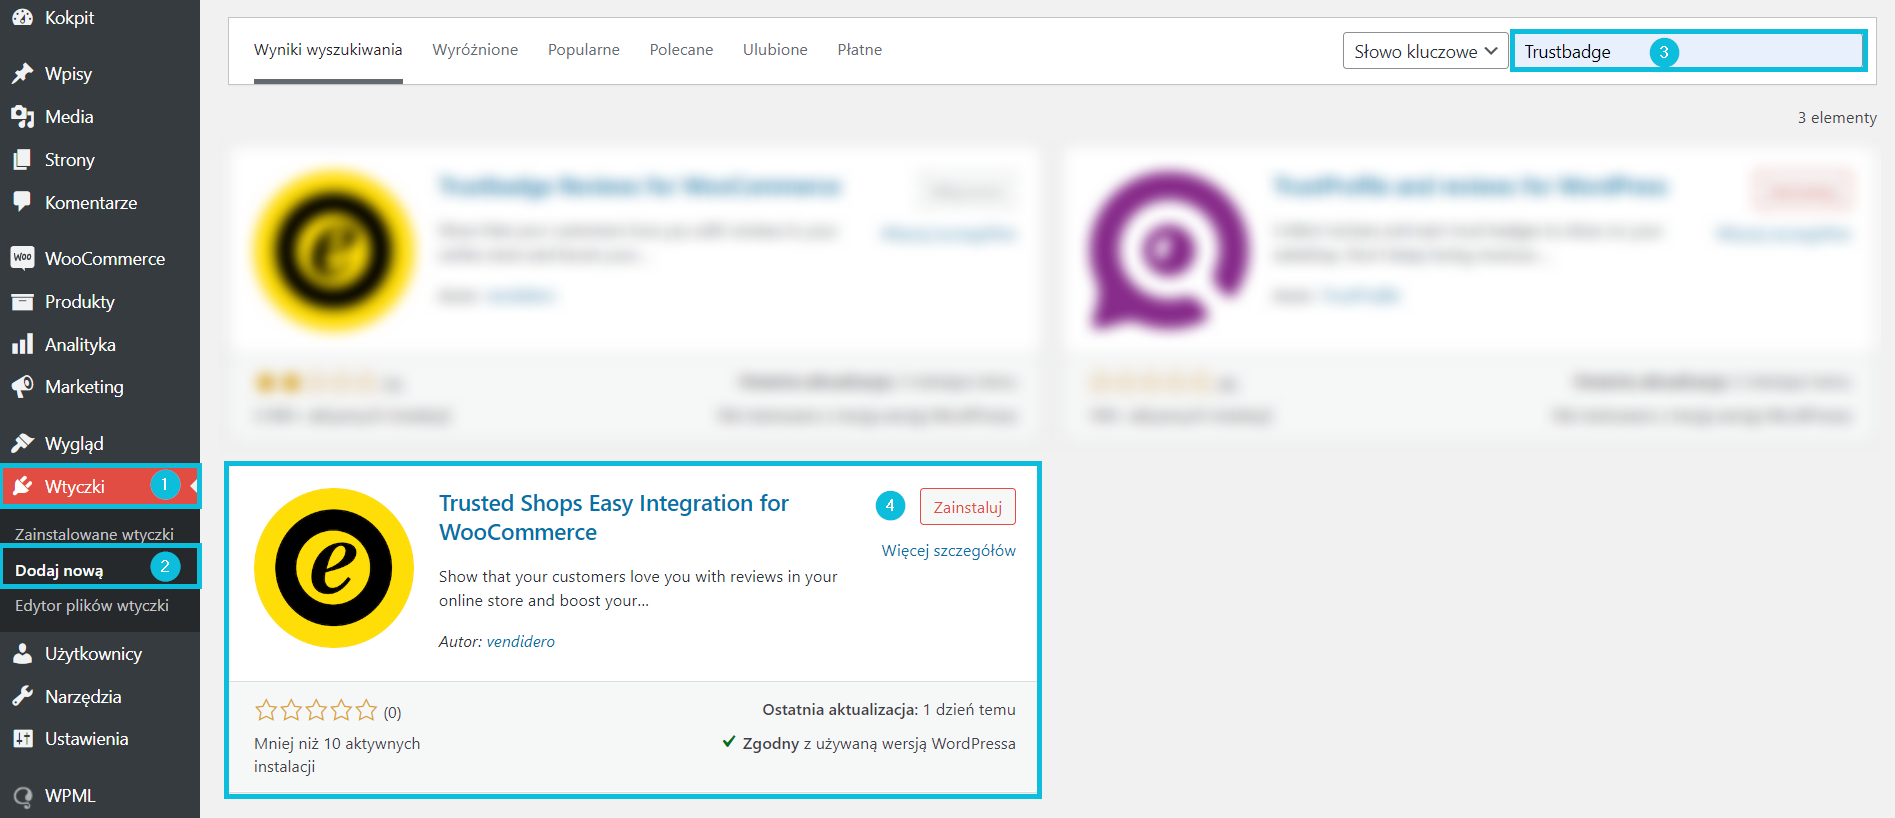The image size is (1895, 818).
Task: Open Produkty menu label
Action: tap(80, 302)
